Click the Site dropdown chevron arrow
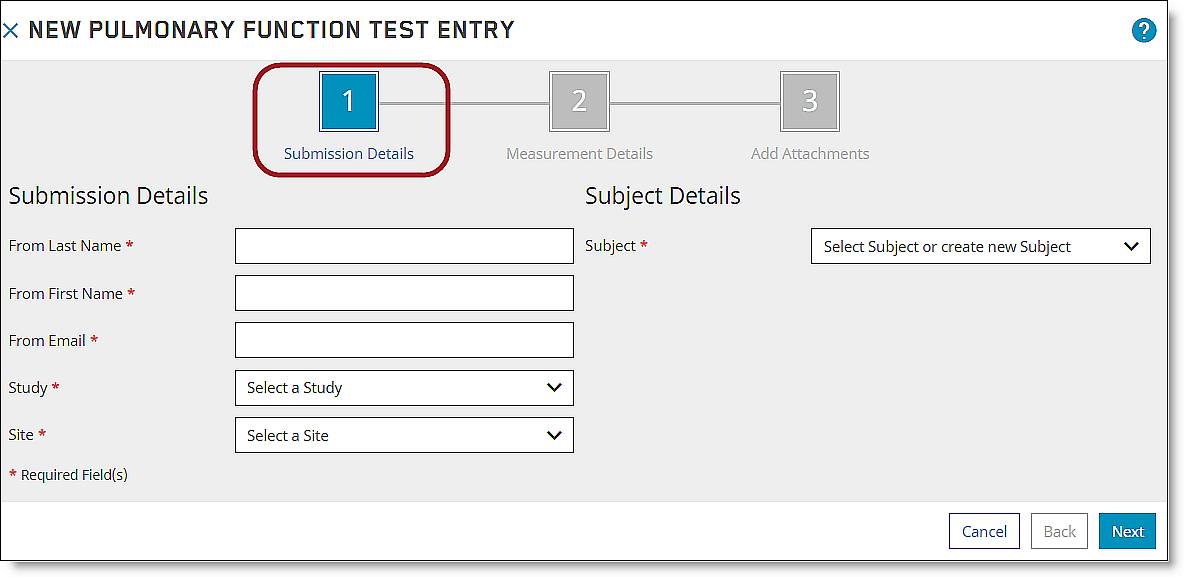This screenshot has height=577, width=1184. (554, 435)
